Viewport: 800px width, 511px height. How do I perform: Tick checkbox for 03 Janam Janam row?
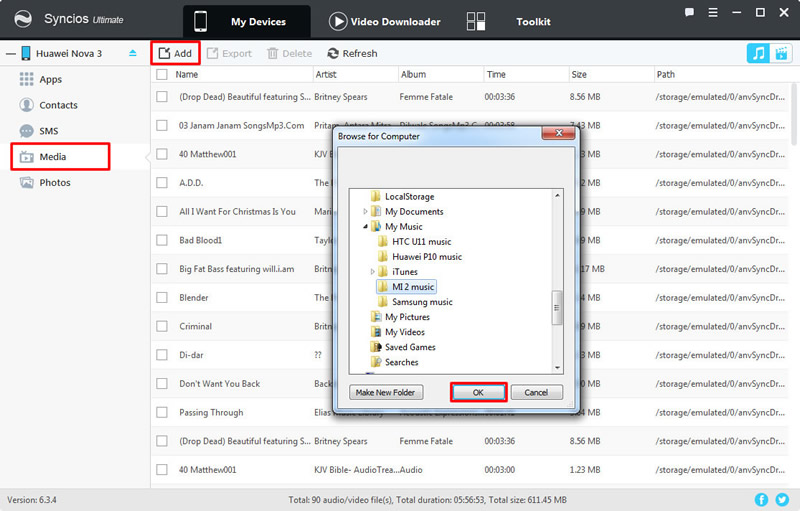[162, 125]
